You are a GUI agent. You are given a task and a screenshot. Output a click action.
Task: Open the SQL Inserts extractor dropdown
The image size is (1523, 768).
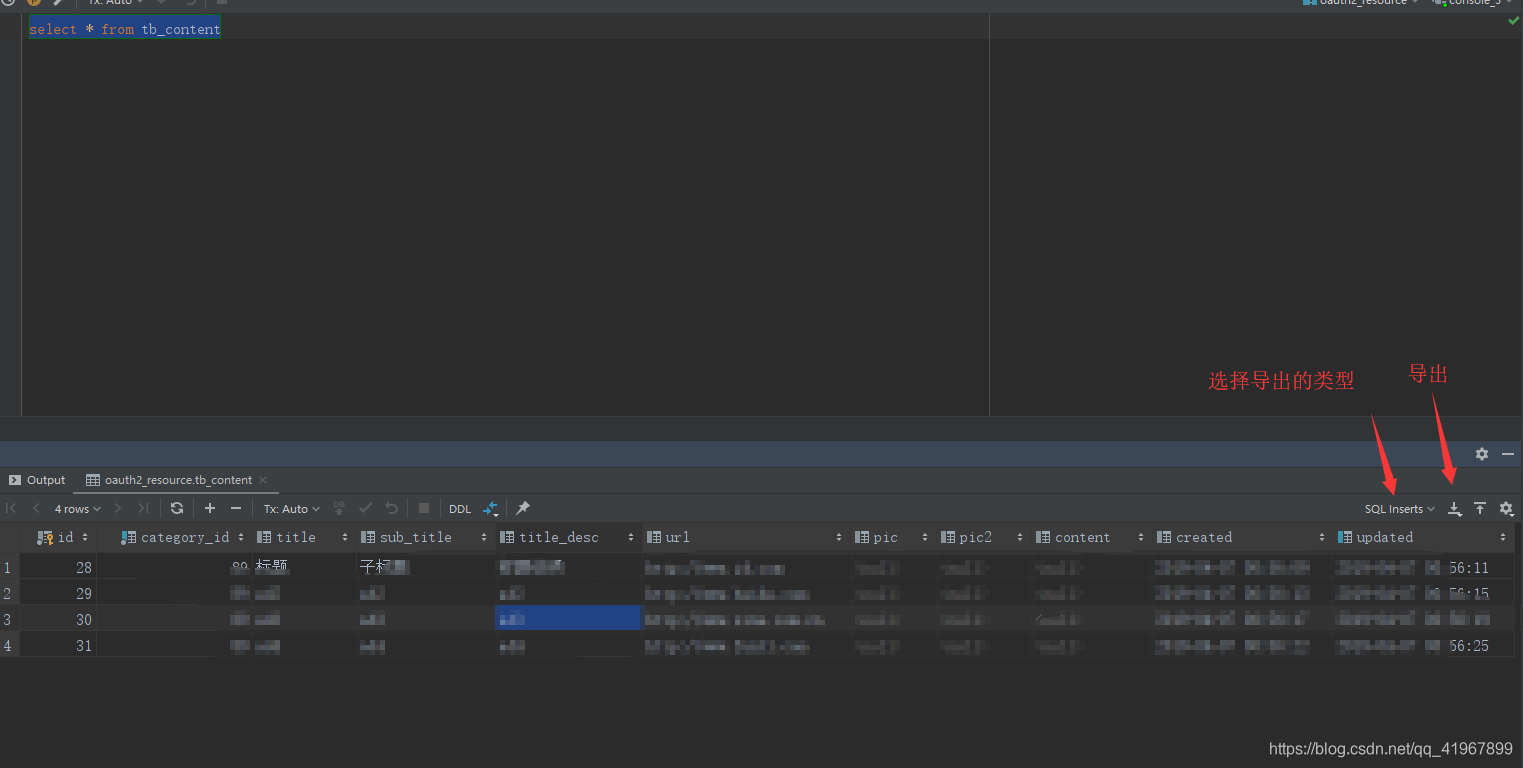(1399, 509)
